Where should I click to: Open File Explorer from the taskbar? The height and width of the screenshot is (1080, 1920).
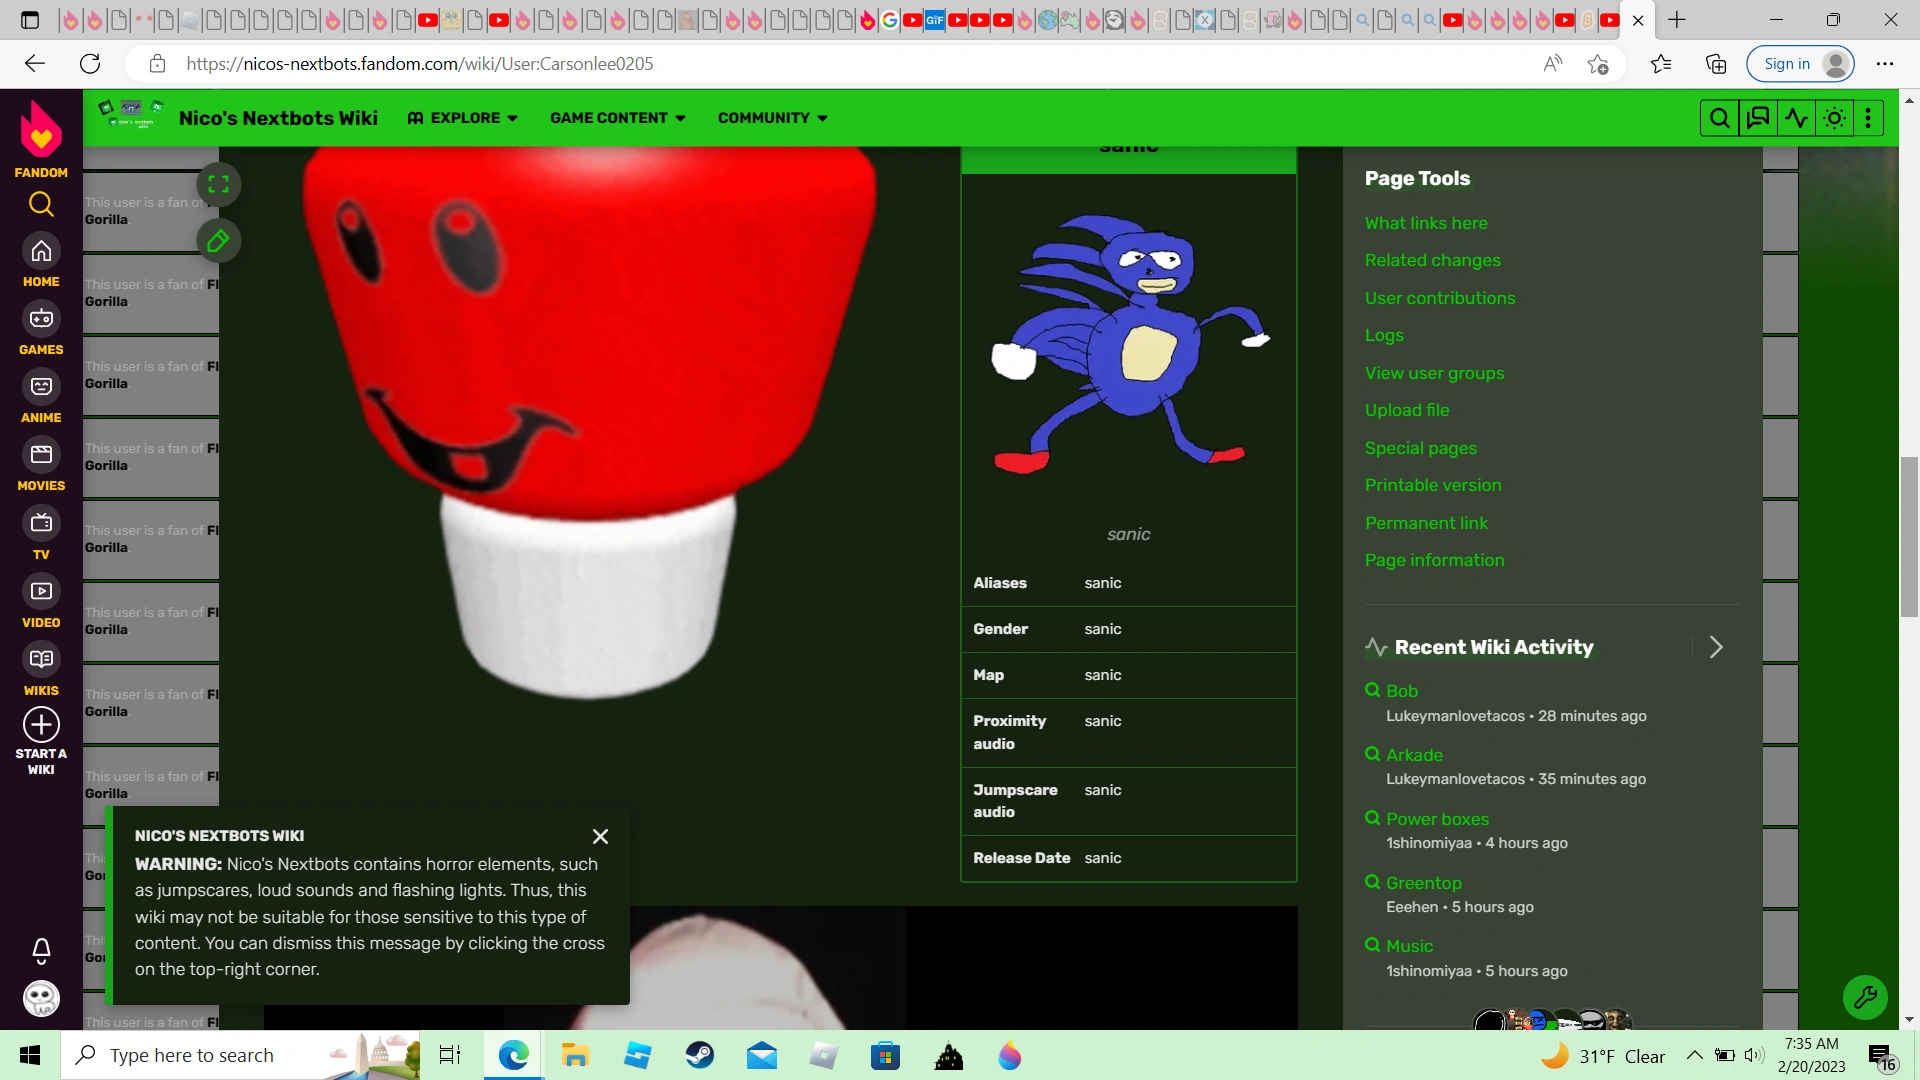click(575, 1055)
